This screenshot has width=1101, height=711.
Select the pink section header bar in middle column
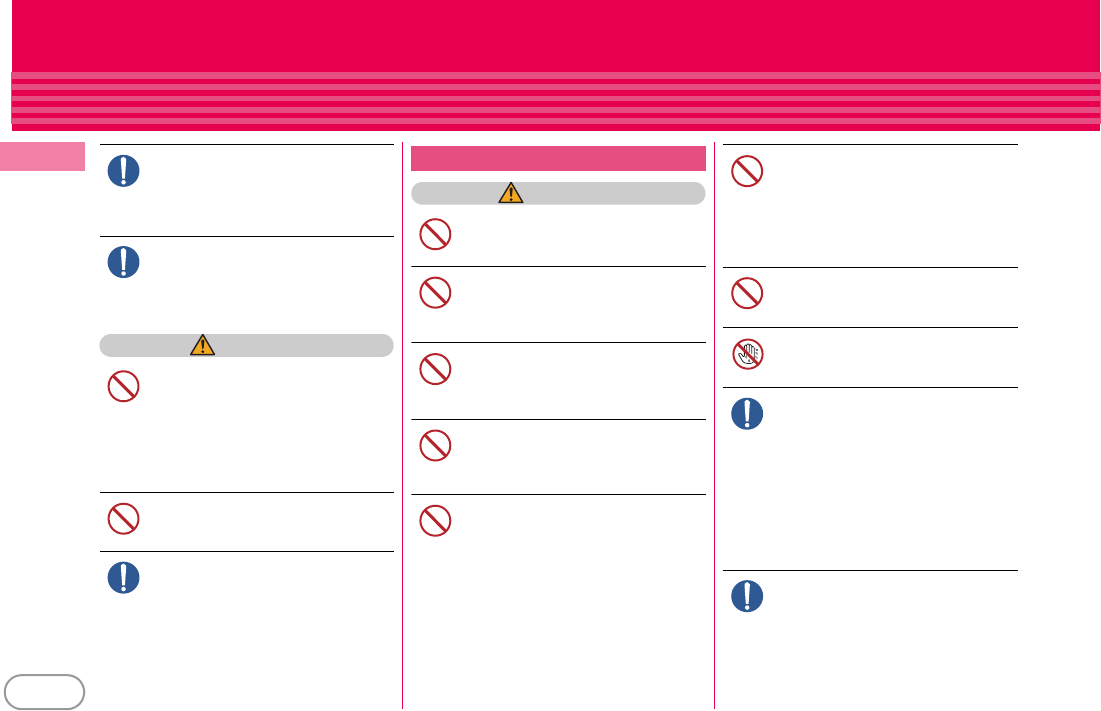tap(558, 158)
